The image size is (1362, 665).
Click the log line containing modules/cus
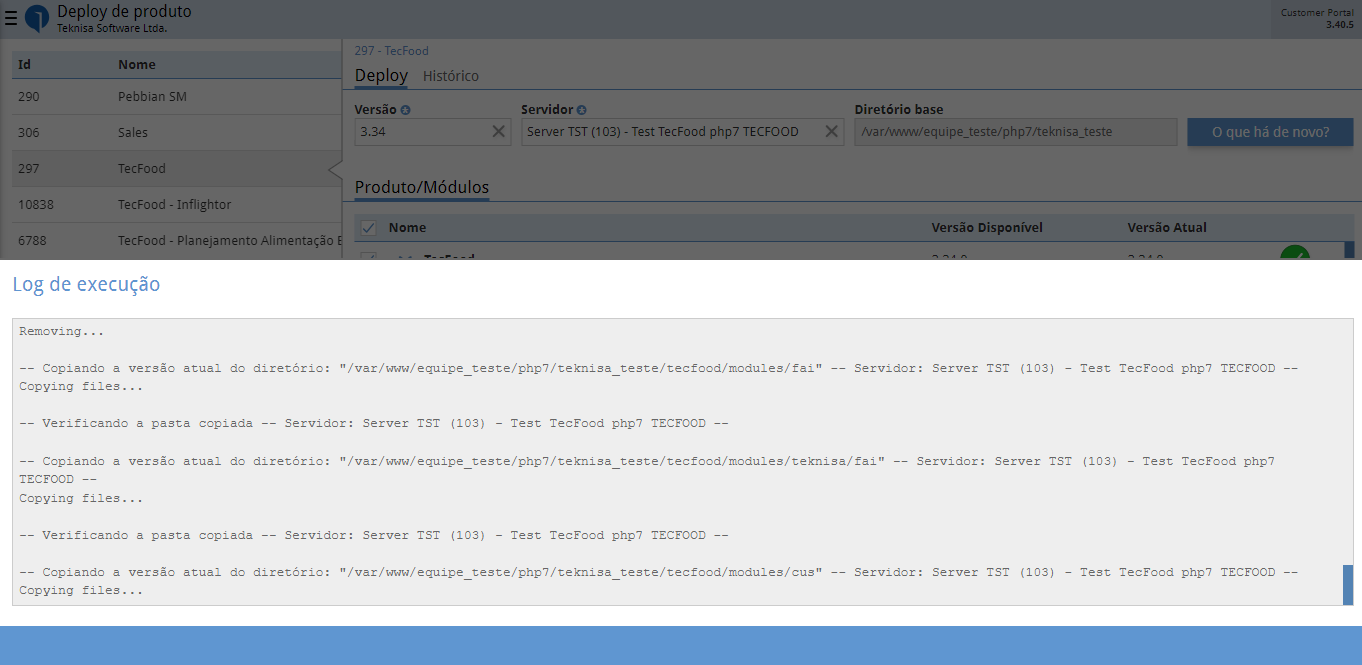(x=658, y=573)
